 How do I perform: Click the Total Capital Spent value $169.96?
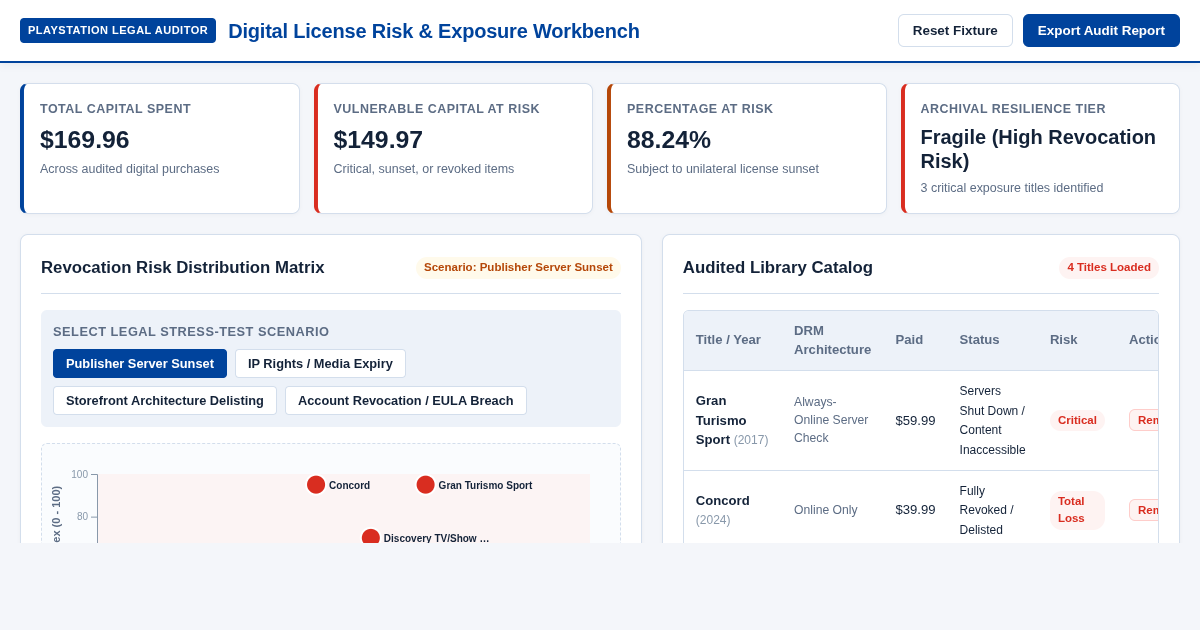click(85, 140)
